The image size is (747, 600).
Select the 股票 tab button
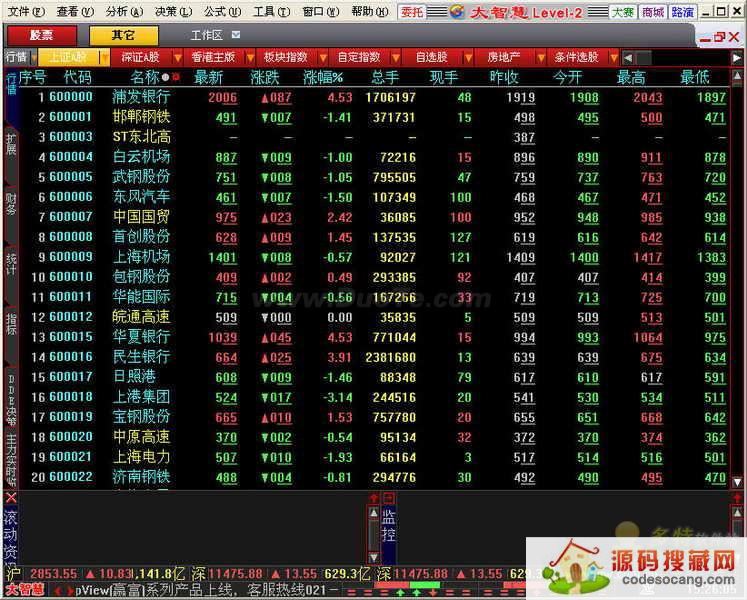tap(43, 34)
